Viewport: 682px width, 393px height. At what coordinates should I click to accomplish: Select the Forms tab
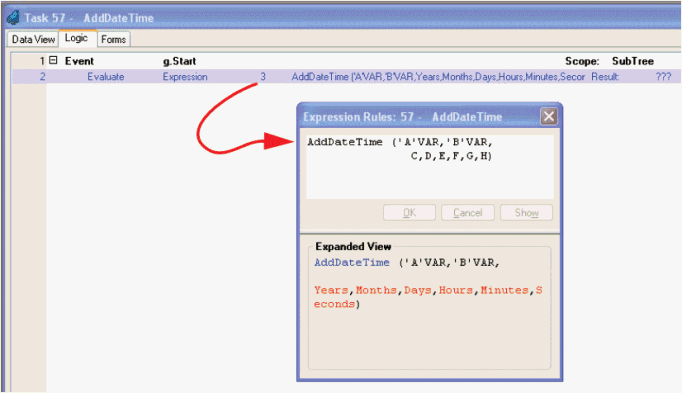(x=114, y=39)
